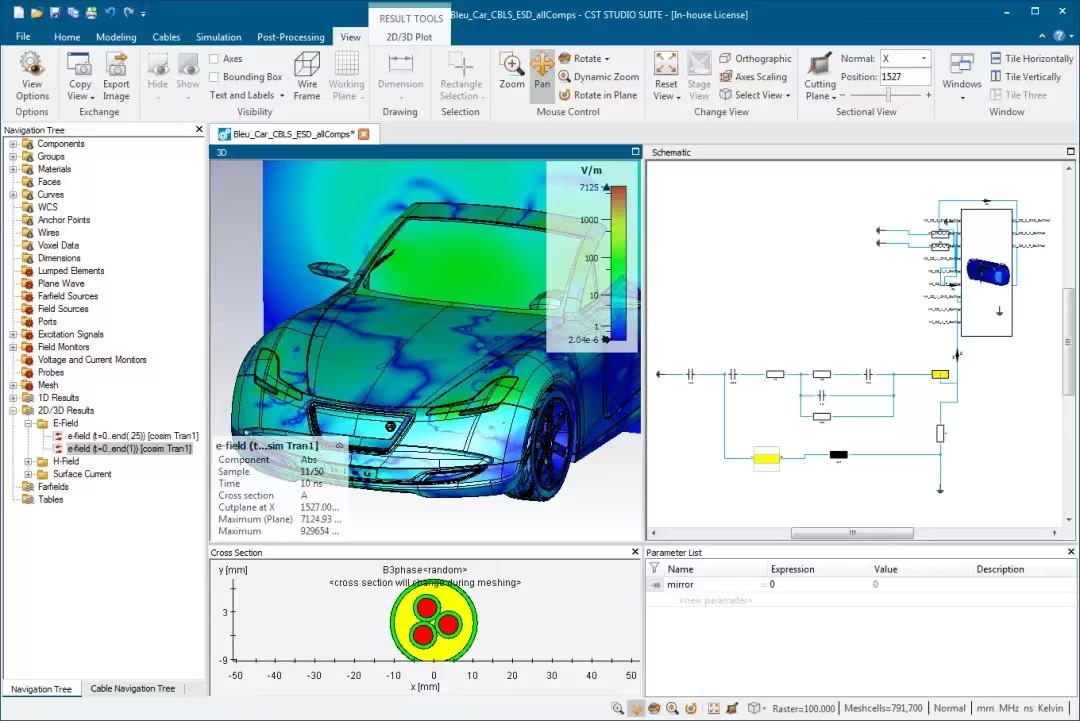1080x721 pixels.
Task: Set sectional view Position value to 1527
Action: [903, 76]
